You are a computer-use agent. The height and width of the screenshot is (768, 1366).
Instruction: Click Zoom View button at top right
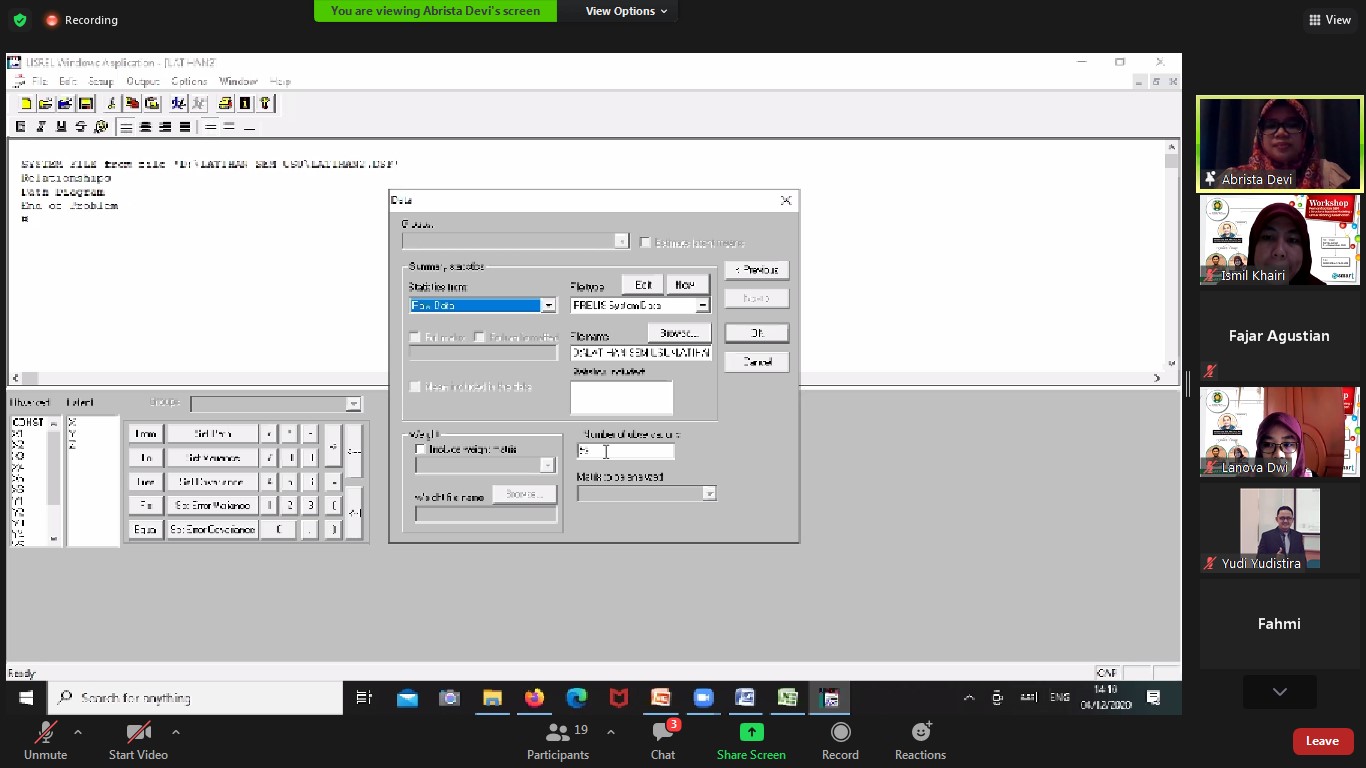click(x=1329, y=20)
